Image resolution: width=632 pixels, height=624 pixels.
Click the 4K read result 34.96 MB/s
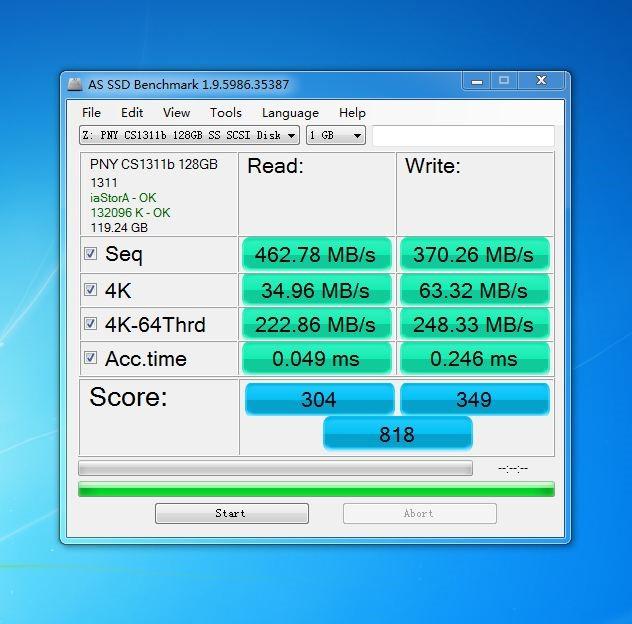[x=316, y=290]
